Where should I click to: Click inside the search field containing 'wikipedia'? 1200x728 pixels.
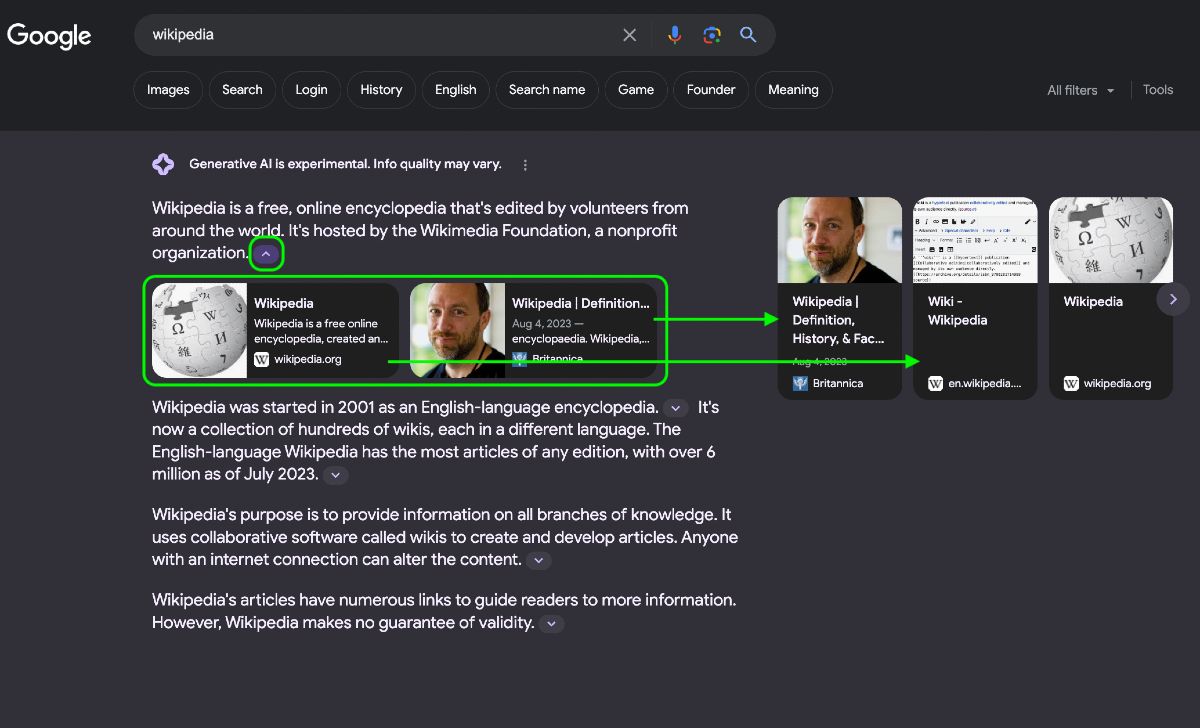tap(380, 35)
